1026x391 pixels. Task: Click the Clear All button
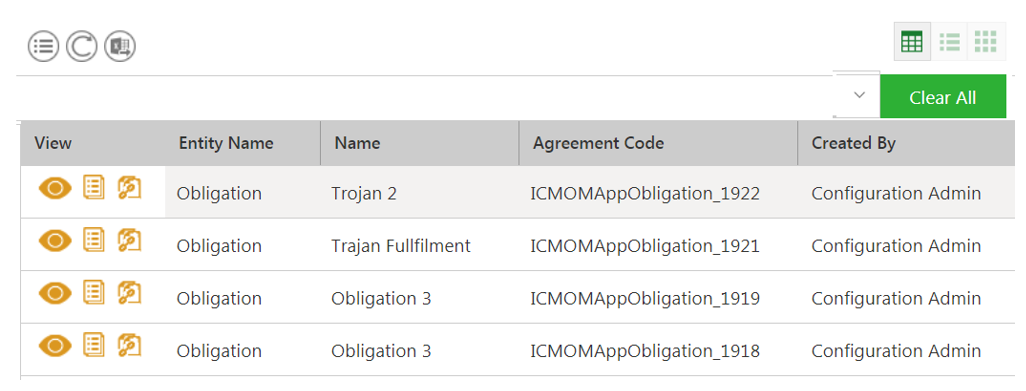942,97
